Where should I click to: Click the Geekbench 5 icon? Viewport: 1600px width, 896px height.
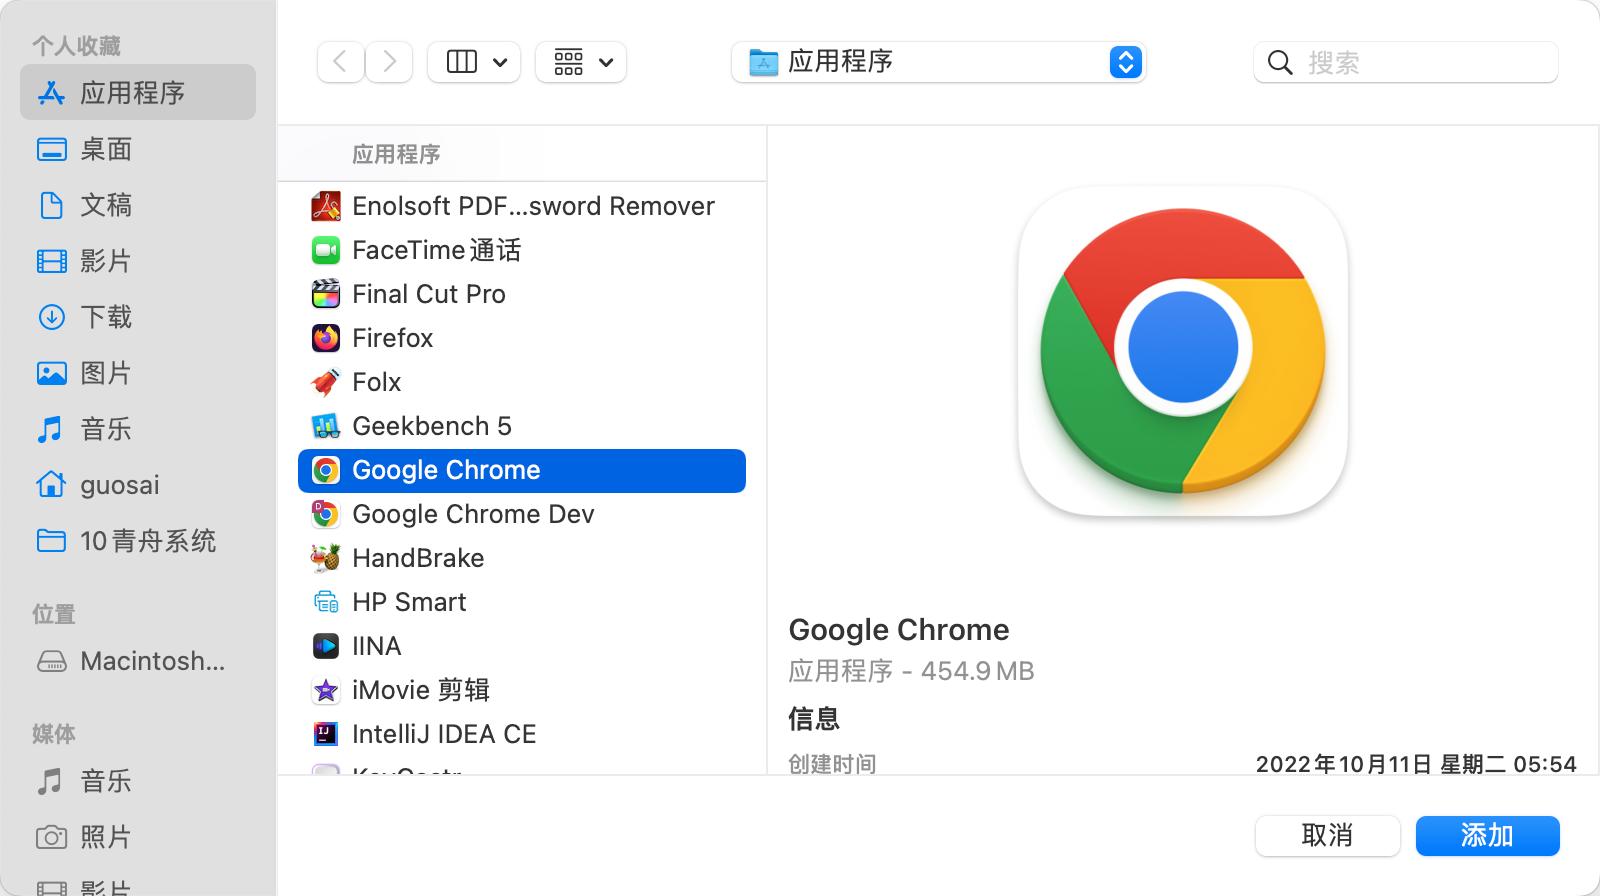(325, 426)
